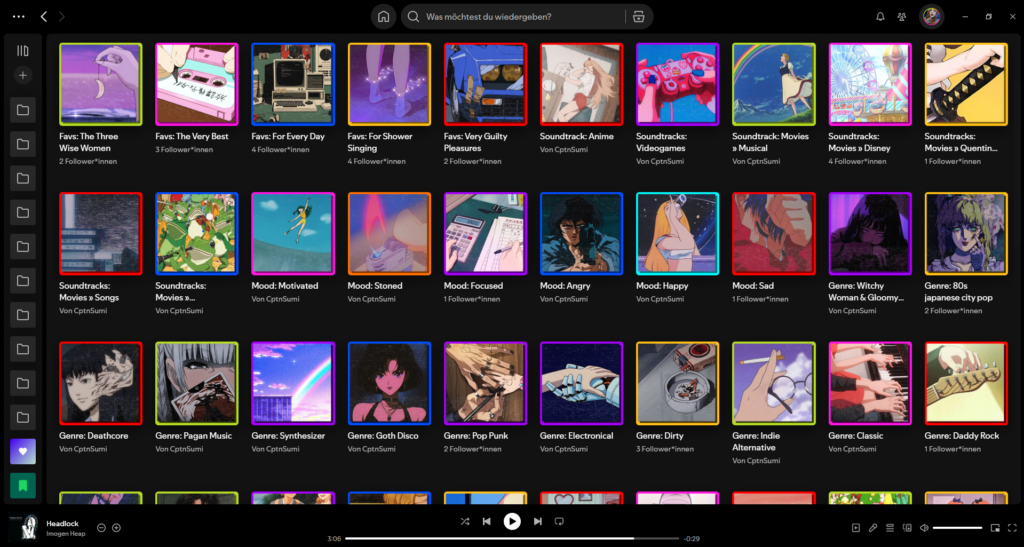Click the minus icon next to Headlock

click(x=101, y=527)
